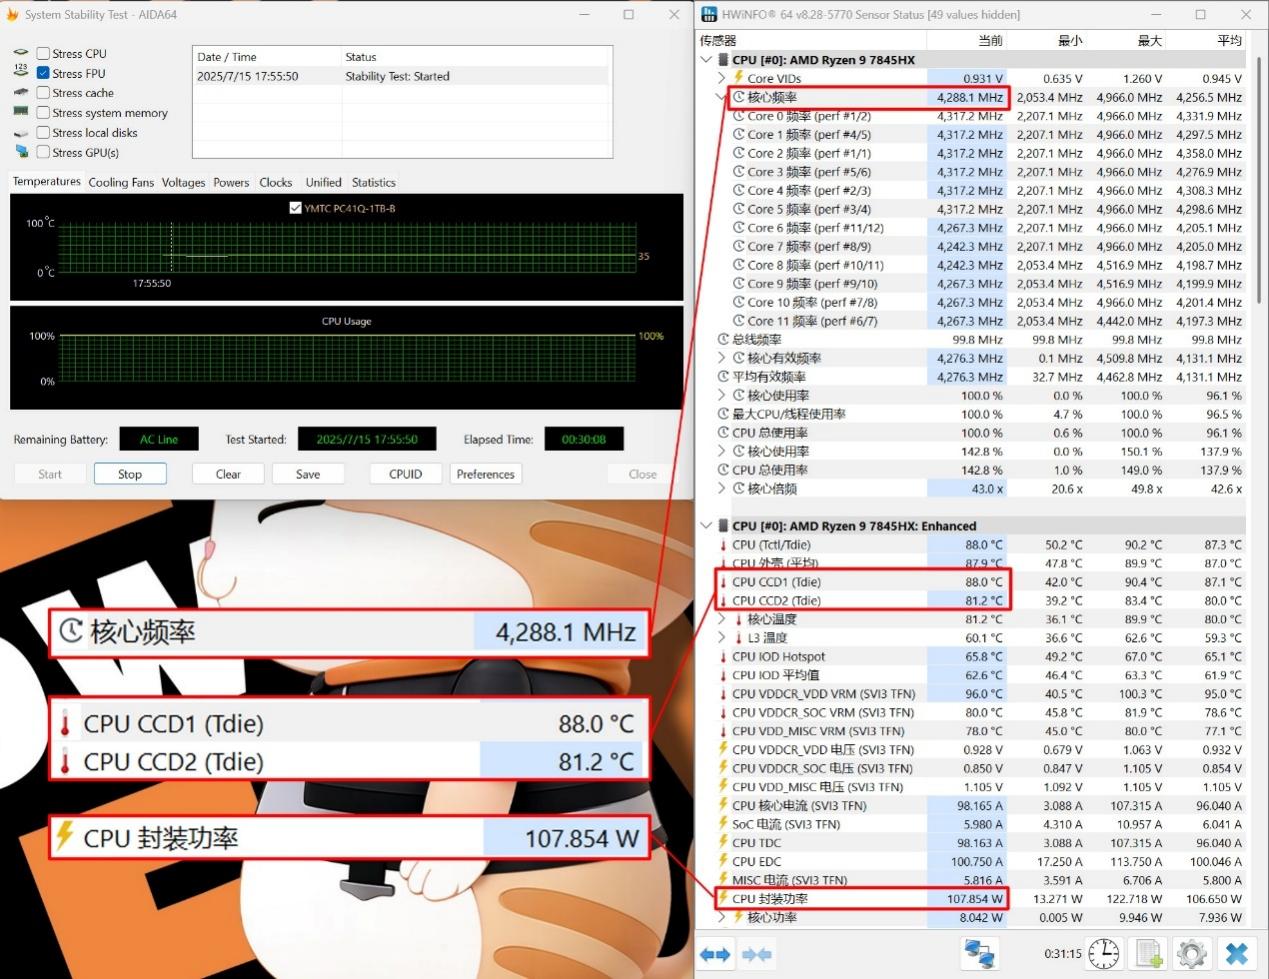Open the Unified tab
Image resolution: width=1269 pixels, height=979 pixels.
(323, 182)
